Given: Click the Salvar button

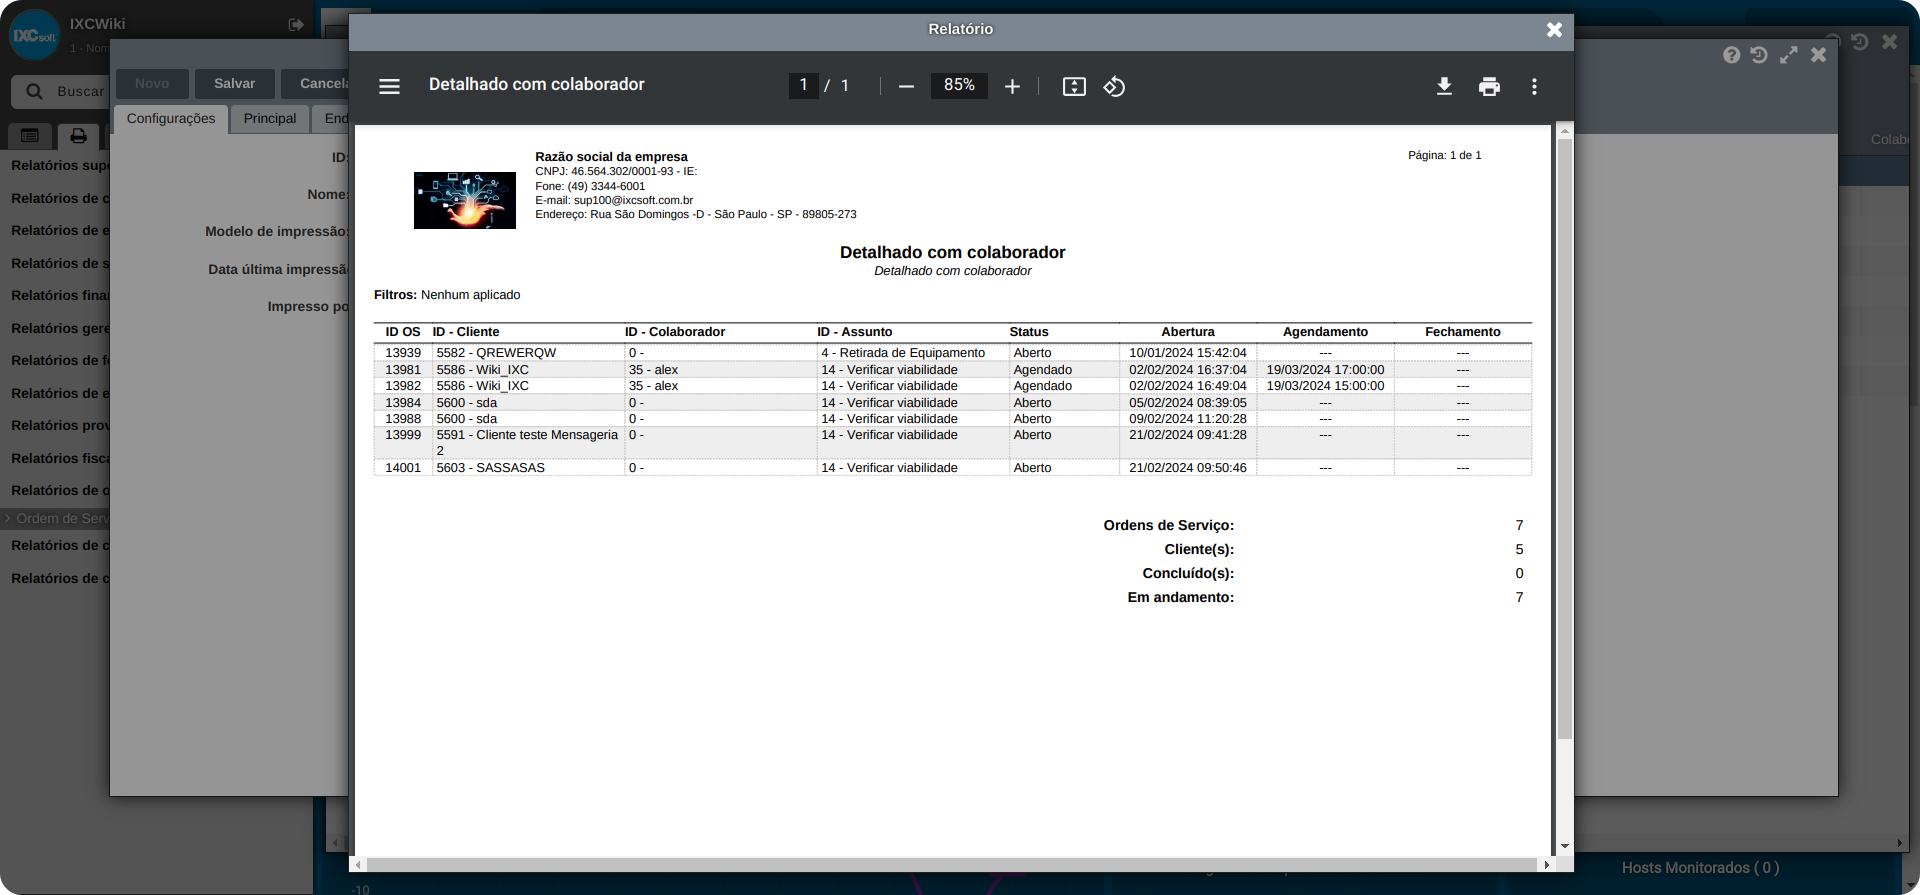Looking at the screenshot, I should point(234,84).
